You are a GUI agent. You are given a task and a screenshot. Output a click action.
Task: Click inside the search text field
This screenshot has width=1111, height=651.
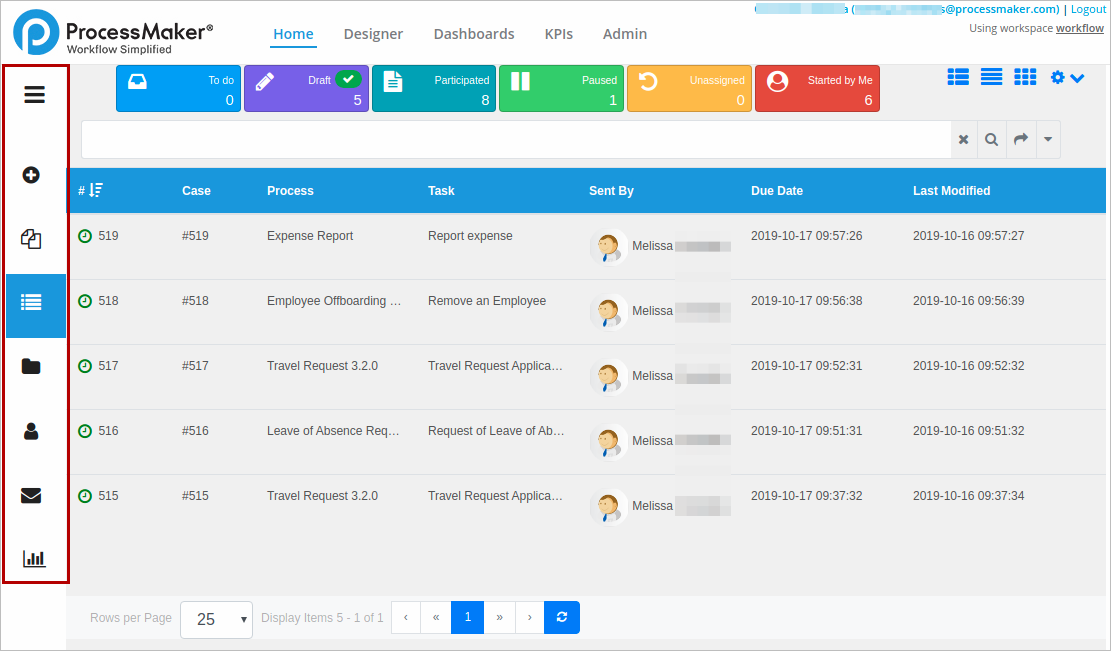515,140
